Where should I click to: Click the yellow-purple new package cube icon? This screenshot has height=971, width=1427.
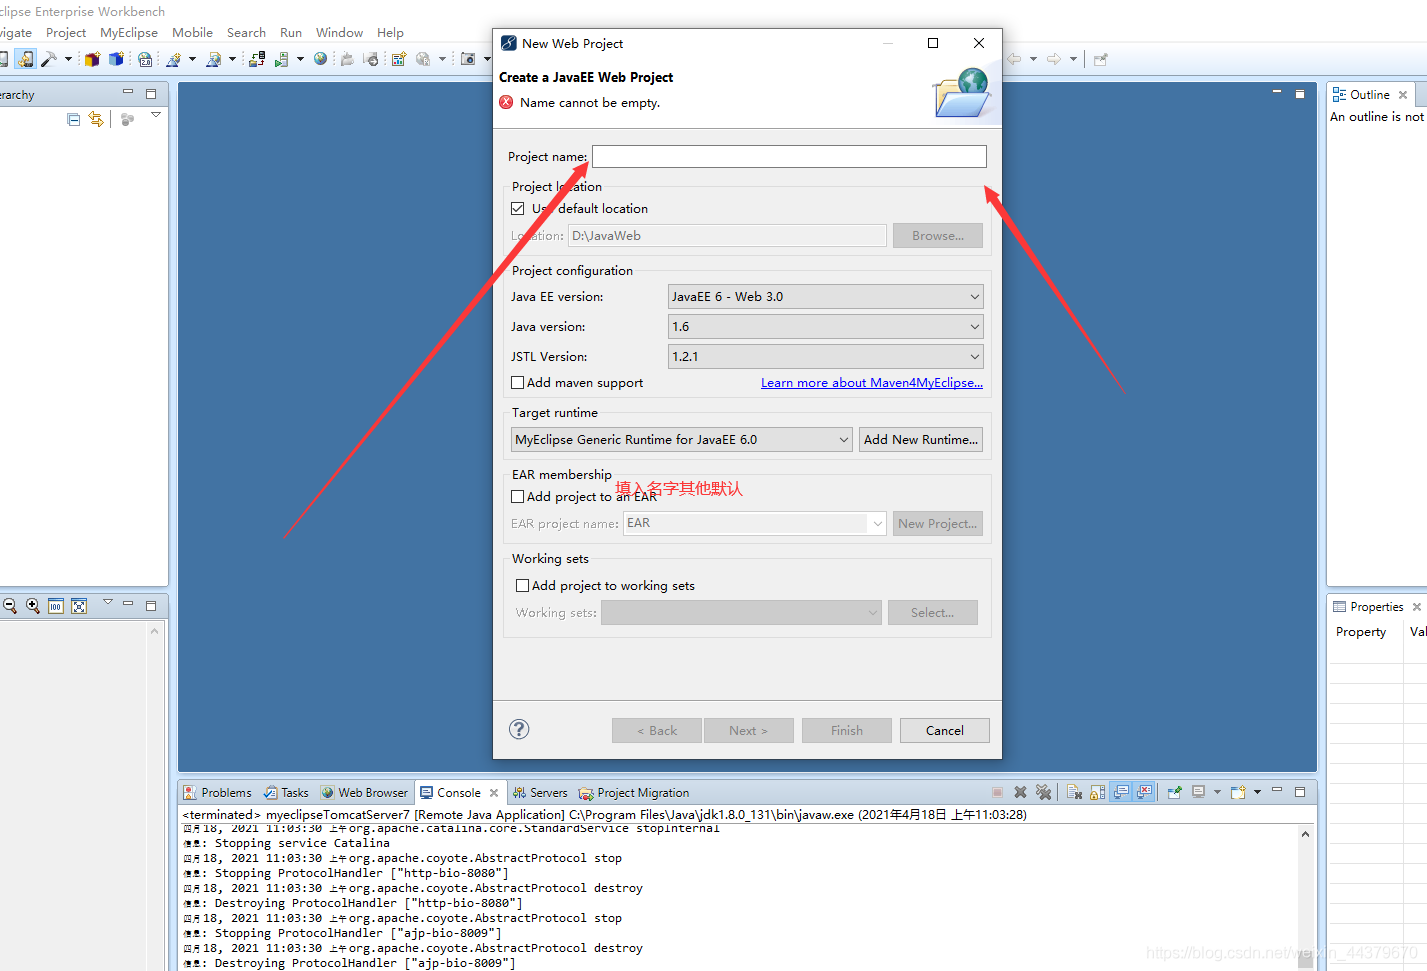pyautogui.click(x=92, y=59)
